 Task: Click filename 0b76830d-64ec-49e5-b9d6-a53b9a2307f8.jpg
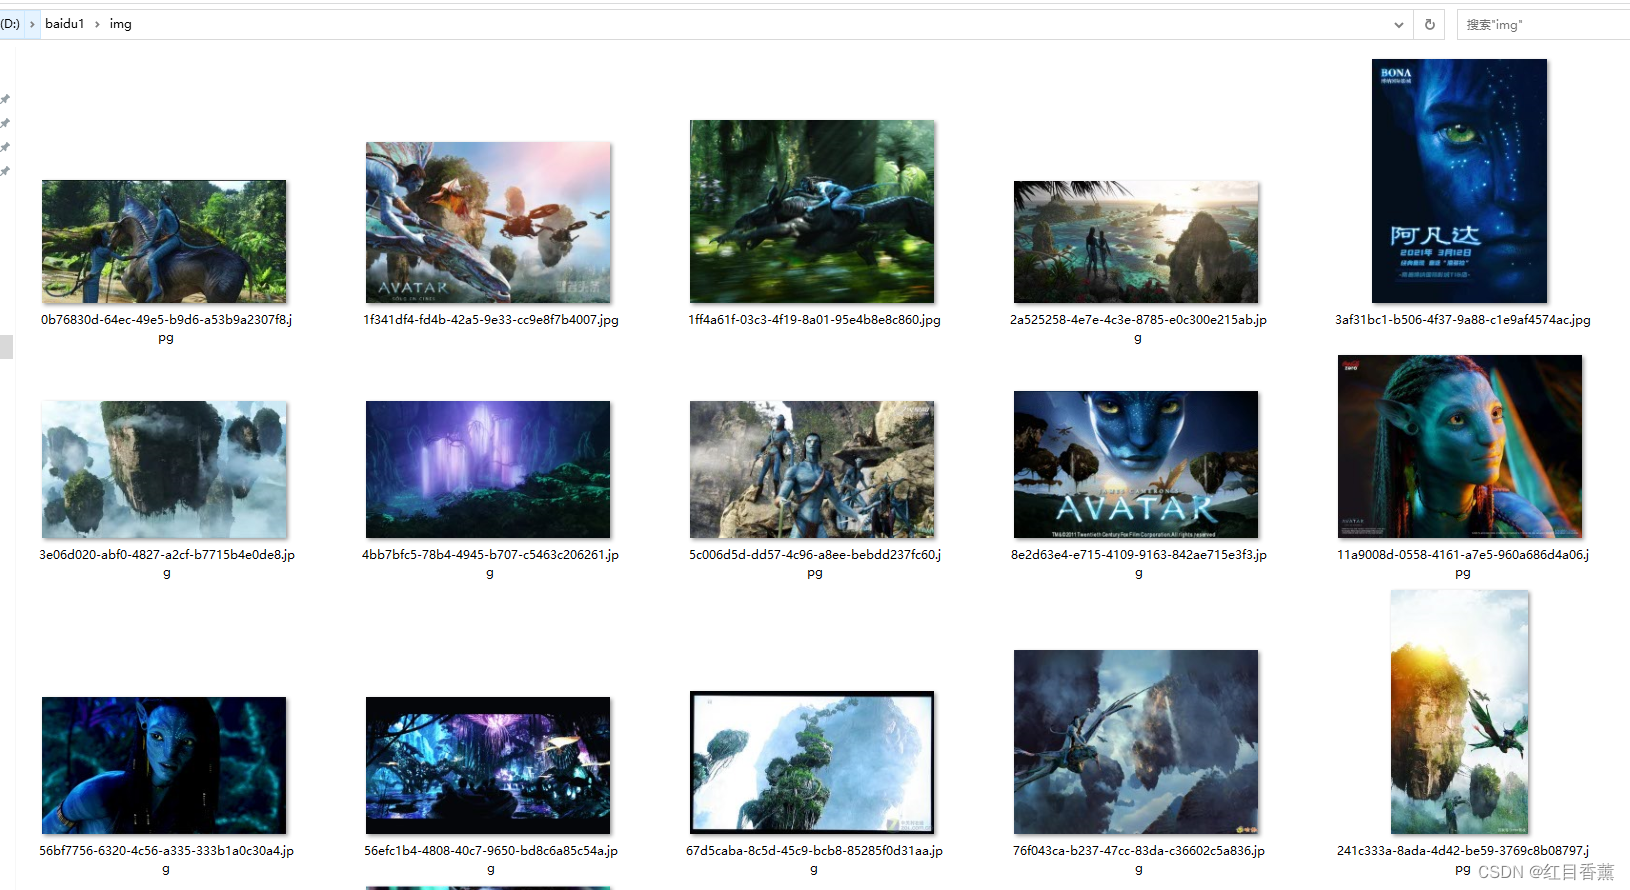point(166,328)
